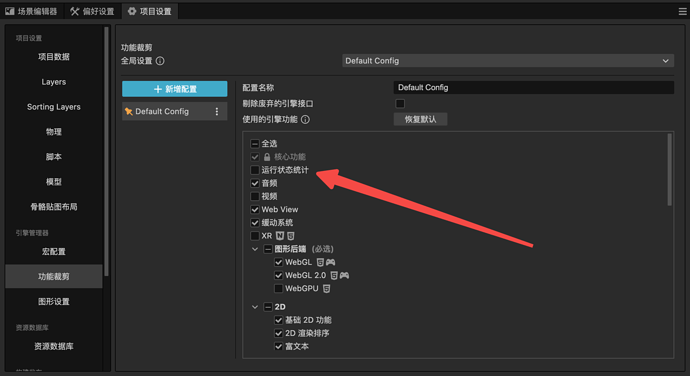The width and height of the screenshot is (690, 376).
Task: Open 物理 settings in the sidebar
Action: 54,132
